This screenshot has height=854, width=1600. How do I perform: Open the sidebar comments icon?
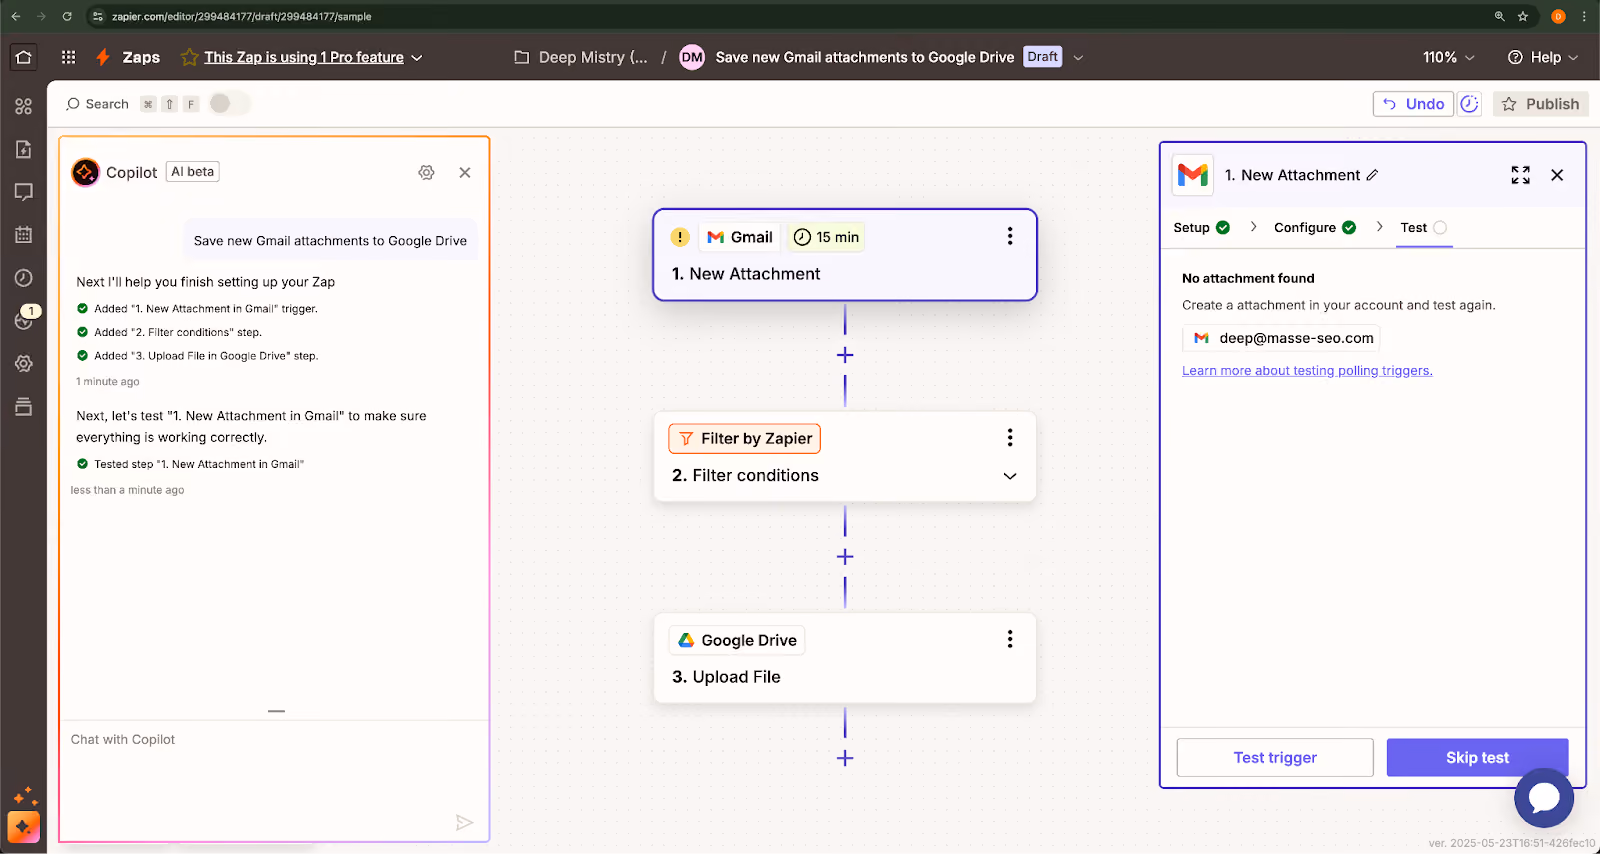pyautogui.click(x=24, y=192)
